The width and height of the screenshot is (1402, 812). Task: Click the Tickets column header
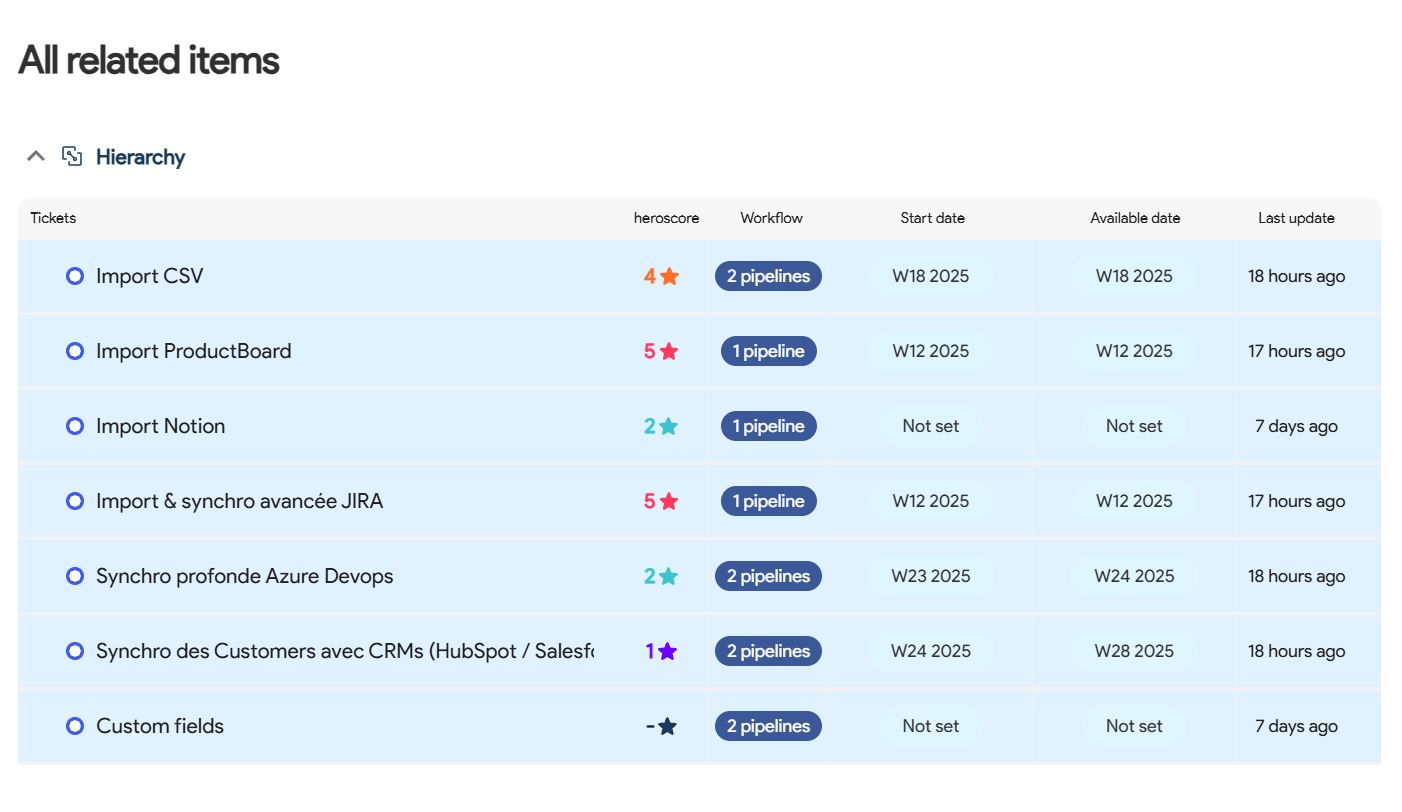pyautogui.click(x=53, y=218)
